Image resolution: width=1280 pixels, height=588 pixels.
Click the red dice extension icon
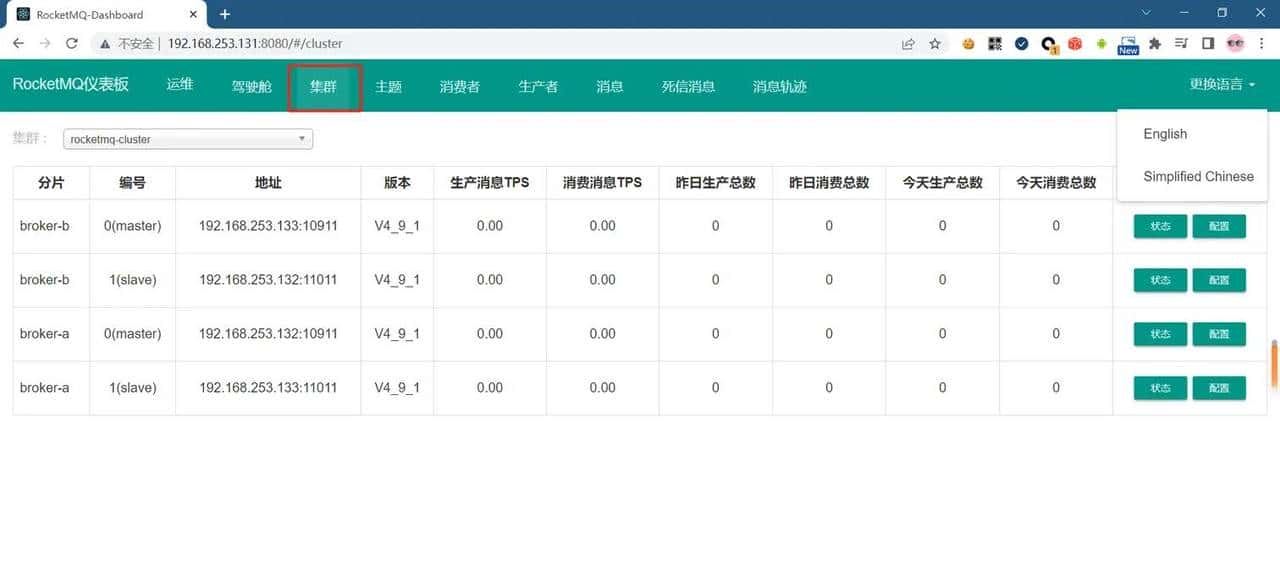pyautogui.click(x=1075, y=44)
